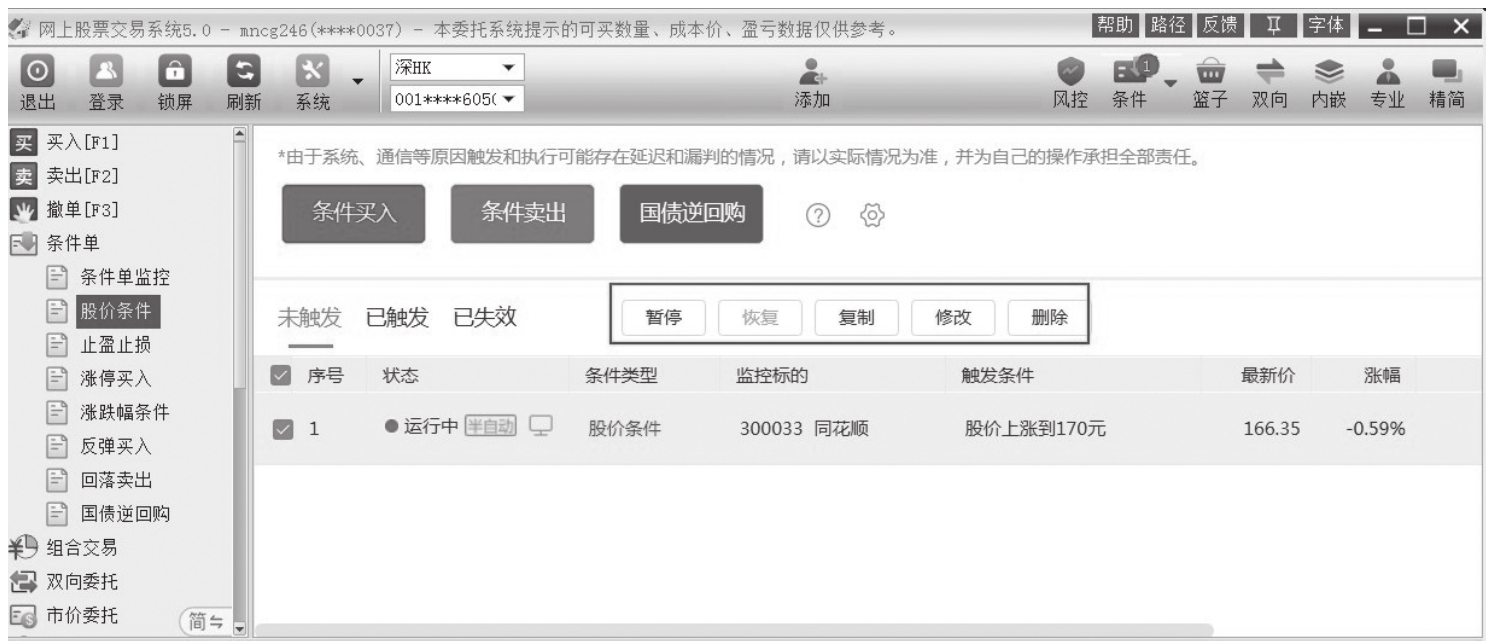Click the 最新价 column header

pos(1267,376)
